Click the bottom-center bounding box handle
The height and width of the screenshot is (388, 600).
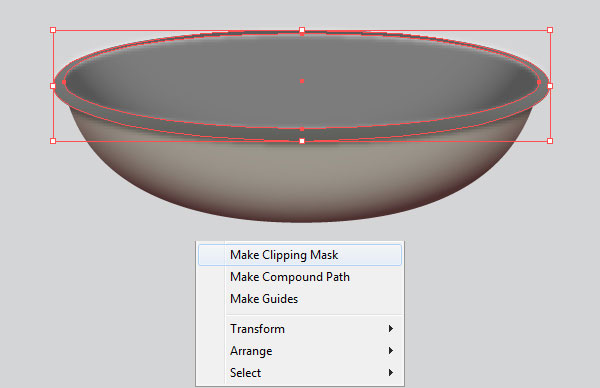[302, 141]
